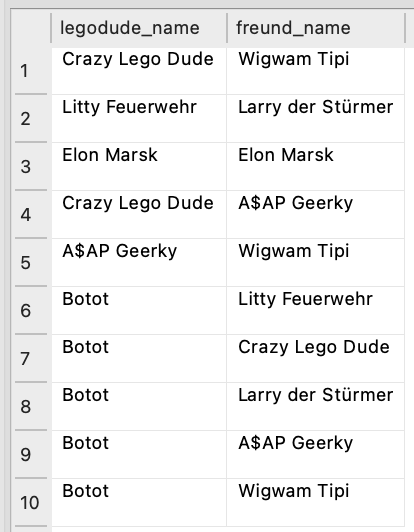Screen dimensions: 414x532
Task: Click the legodude_name column header
Action: click(139, 28)
